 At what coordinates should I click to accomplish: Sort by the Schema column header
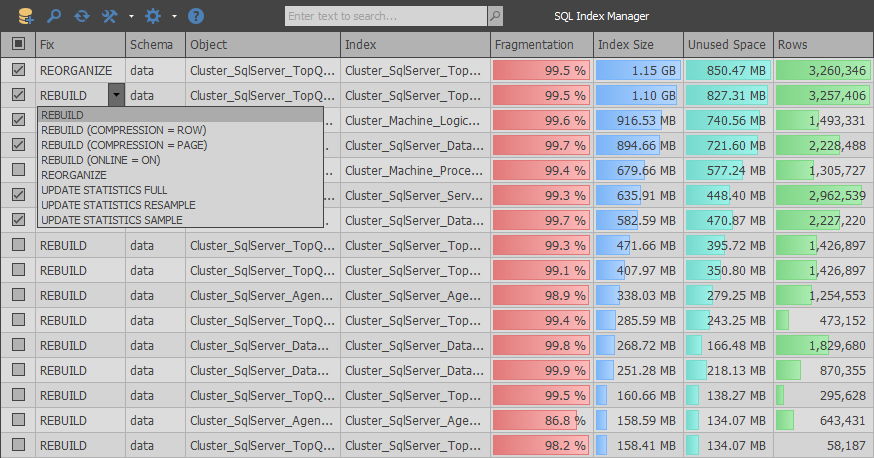[x=156, y=45]
